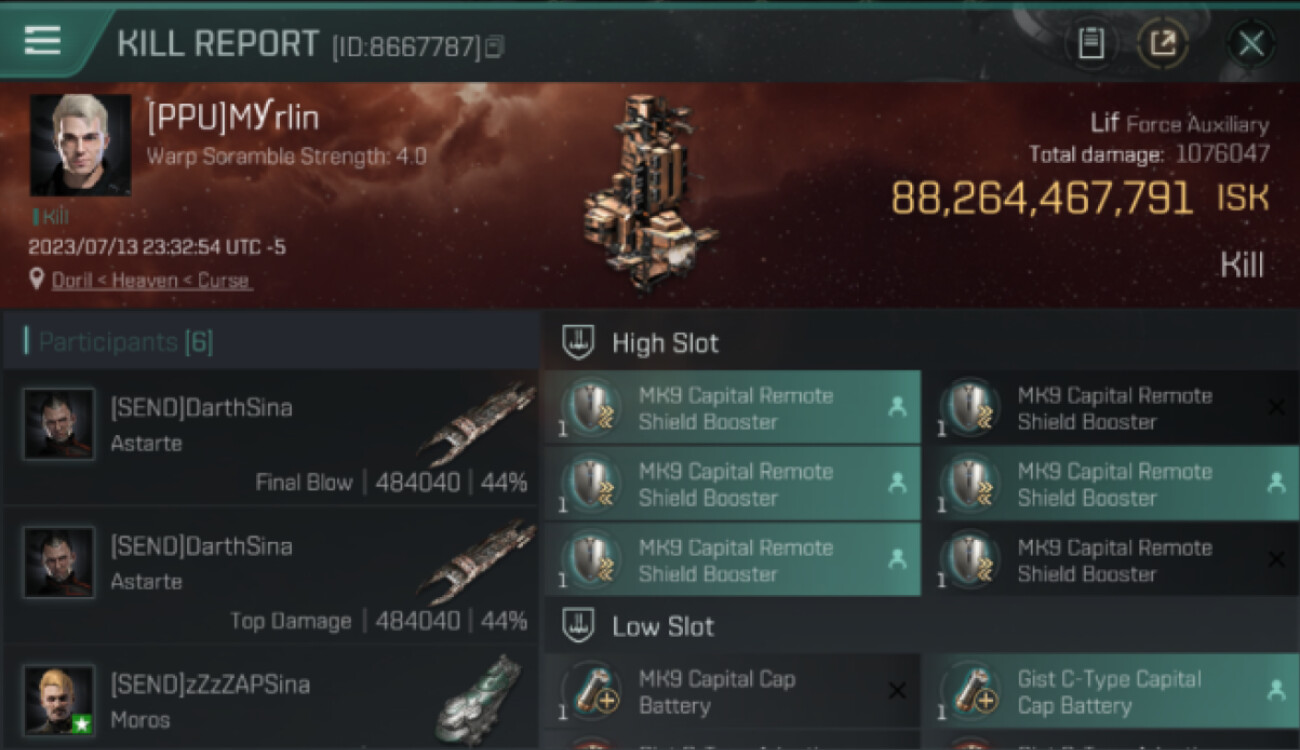The width and height of the screenshot is (1300, 750).
Task: Close the kill report window
Action: [1251, 43]
